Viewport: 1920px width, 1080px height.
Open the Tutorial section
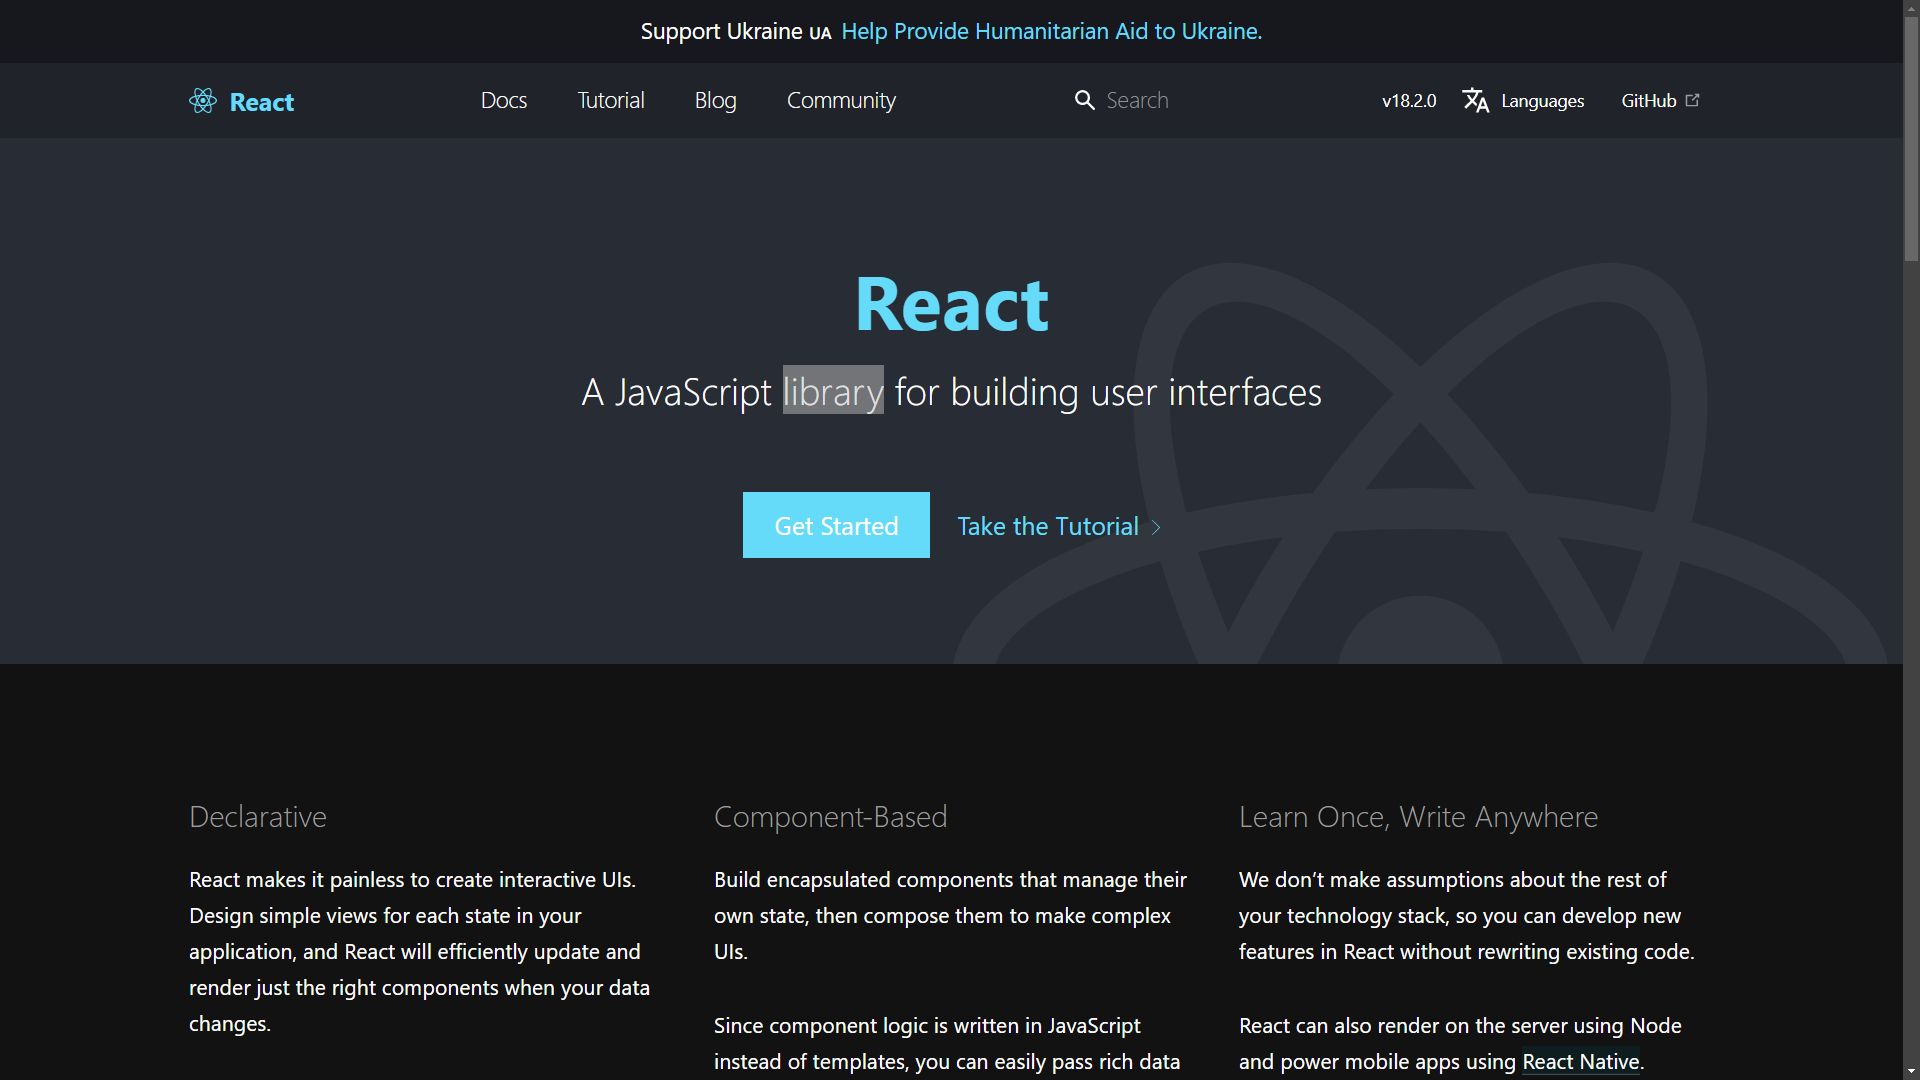pos(610,100)
